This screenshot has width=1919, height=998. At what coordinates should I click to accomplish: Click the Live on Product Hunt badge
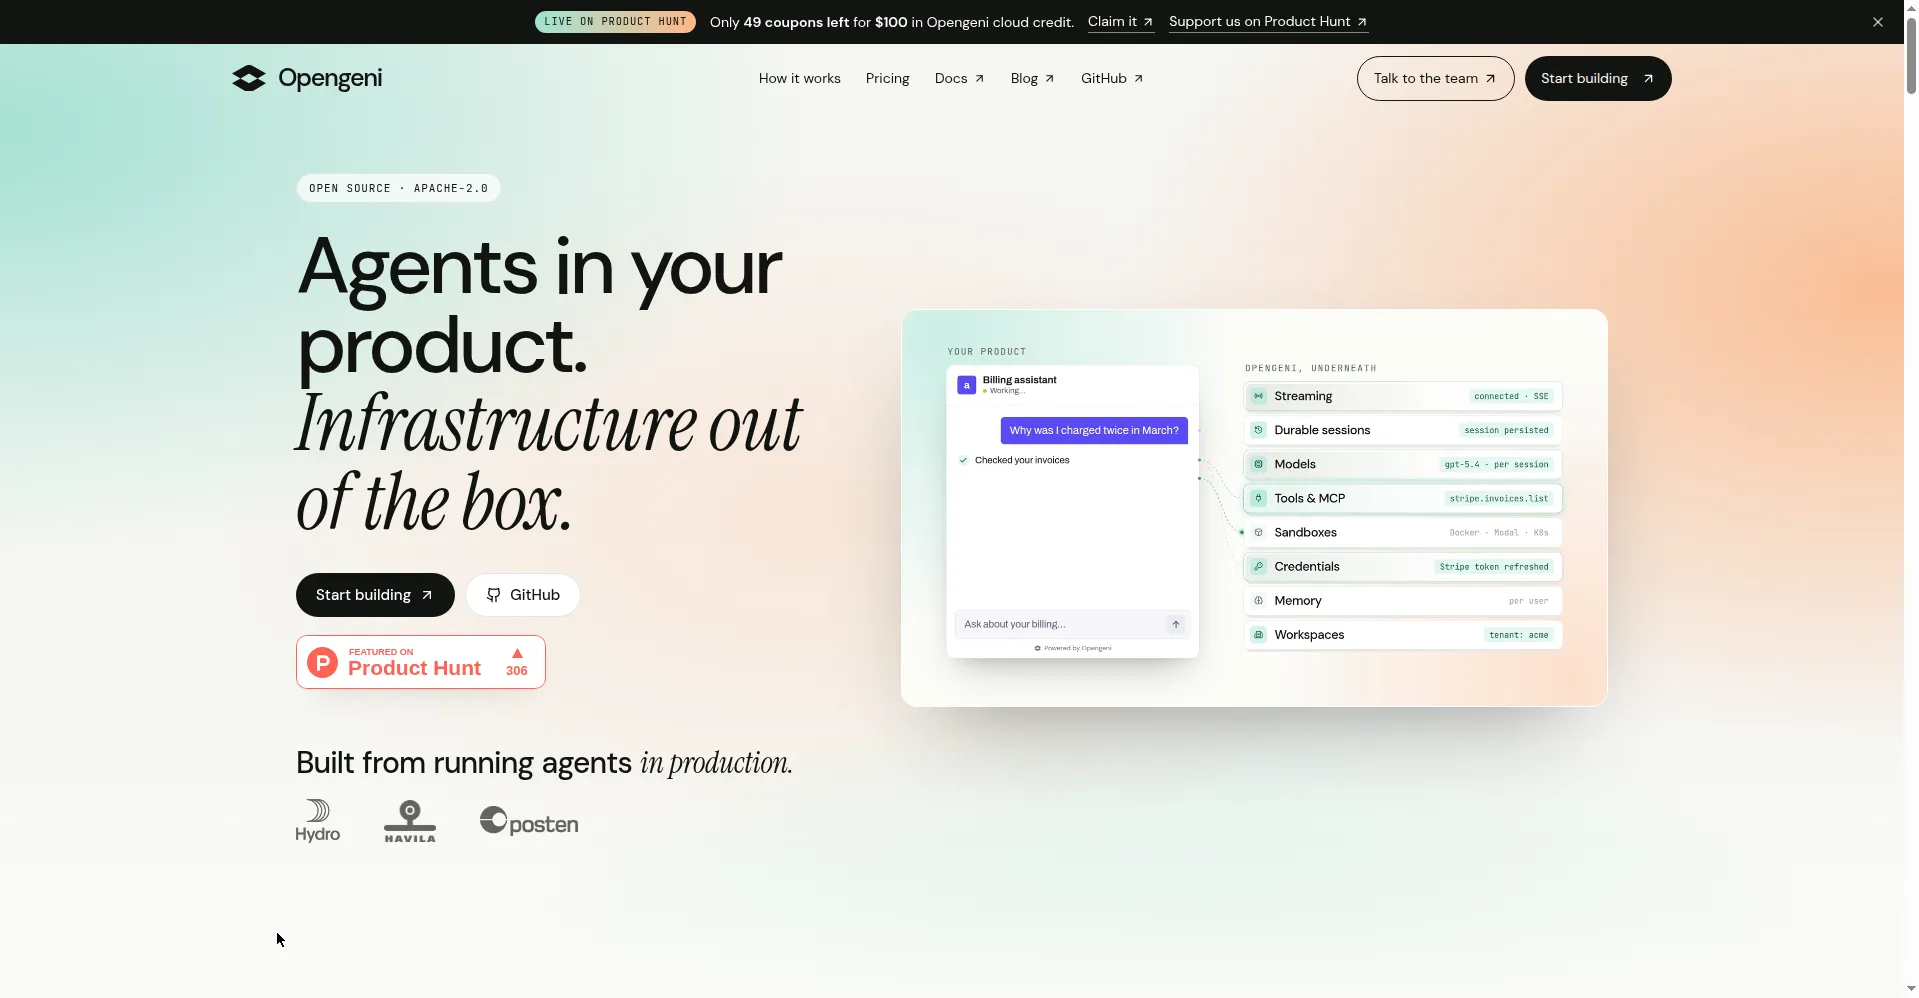tap(615, 22)
